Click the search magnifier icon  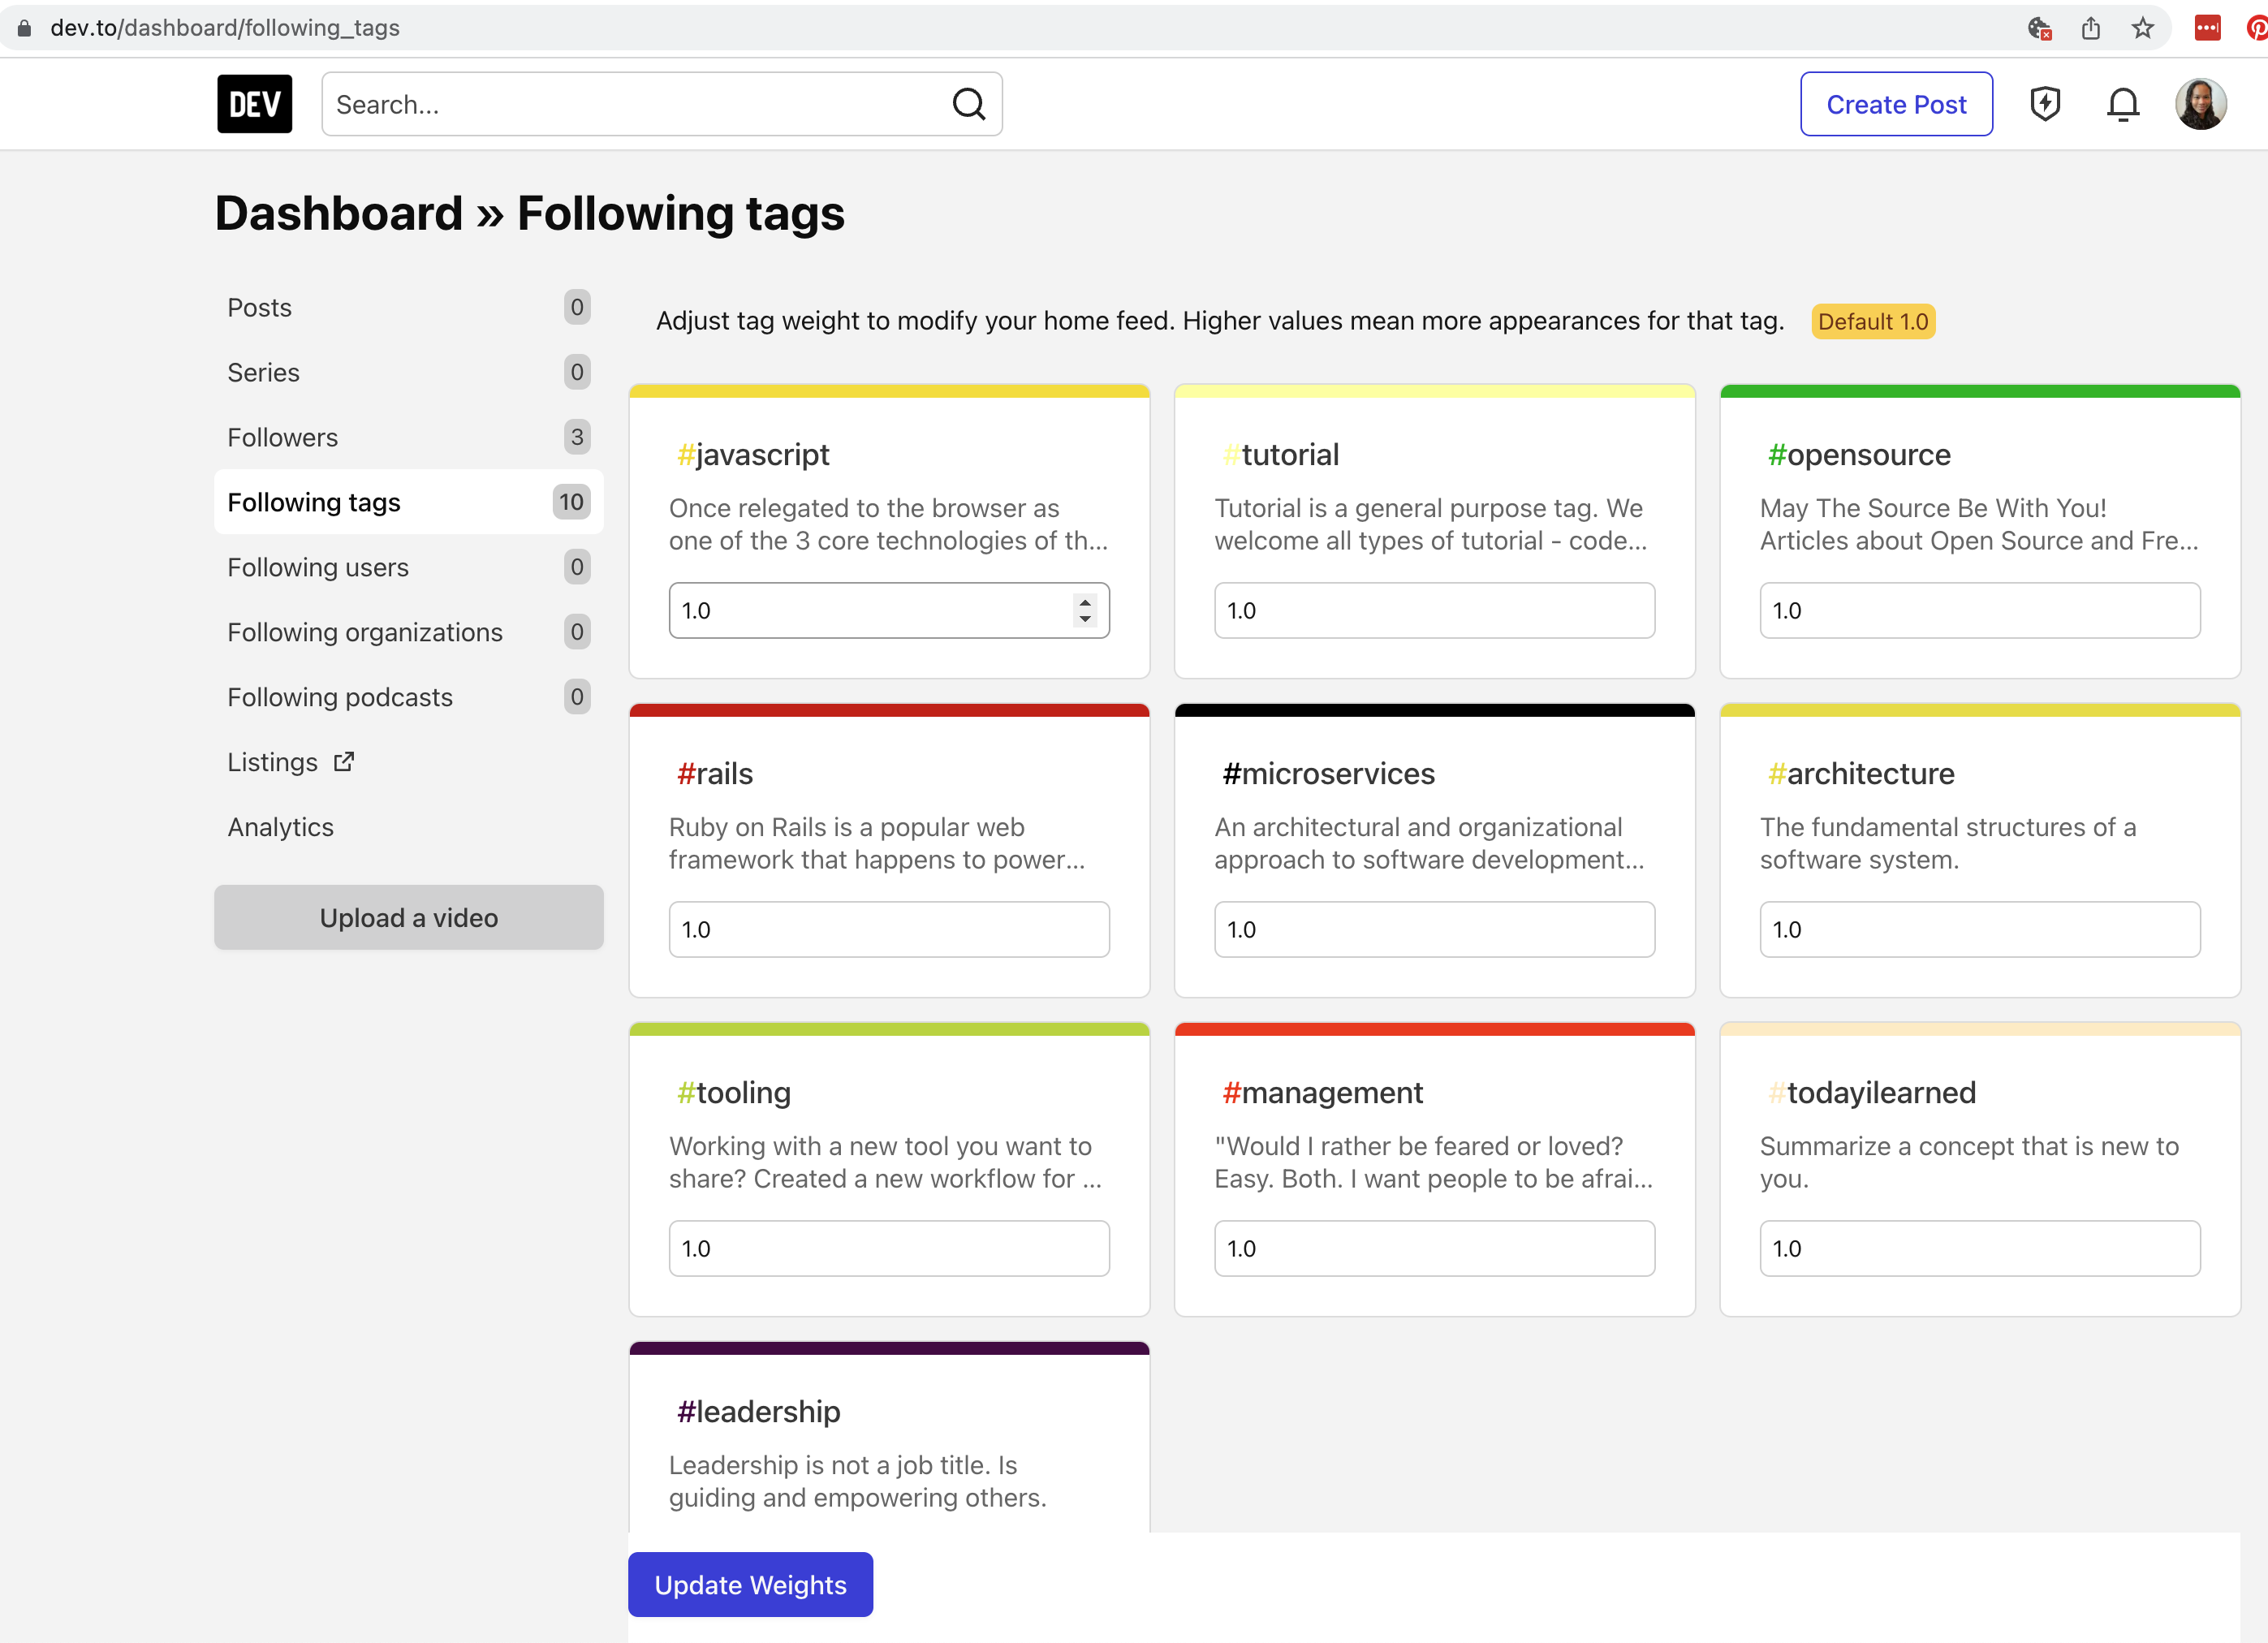pyautogui.click(x=968, y=103)
